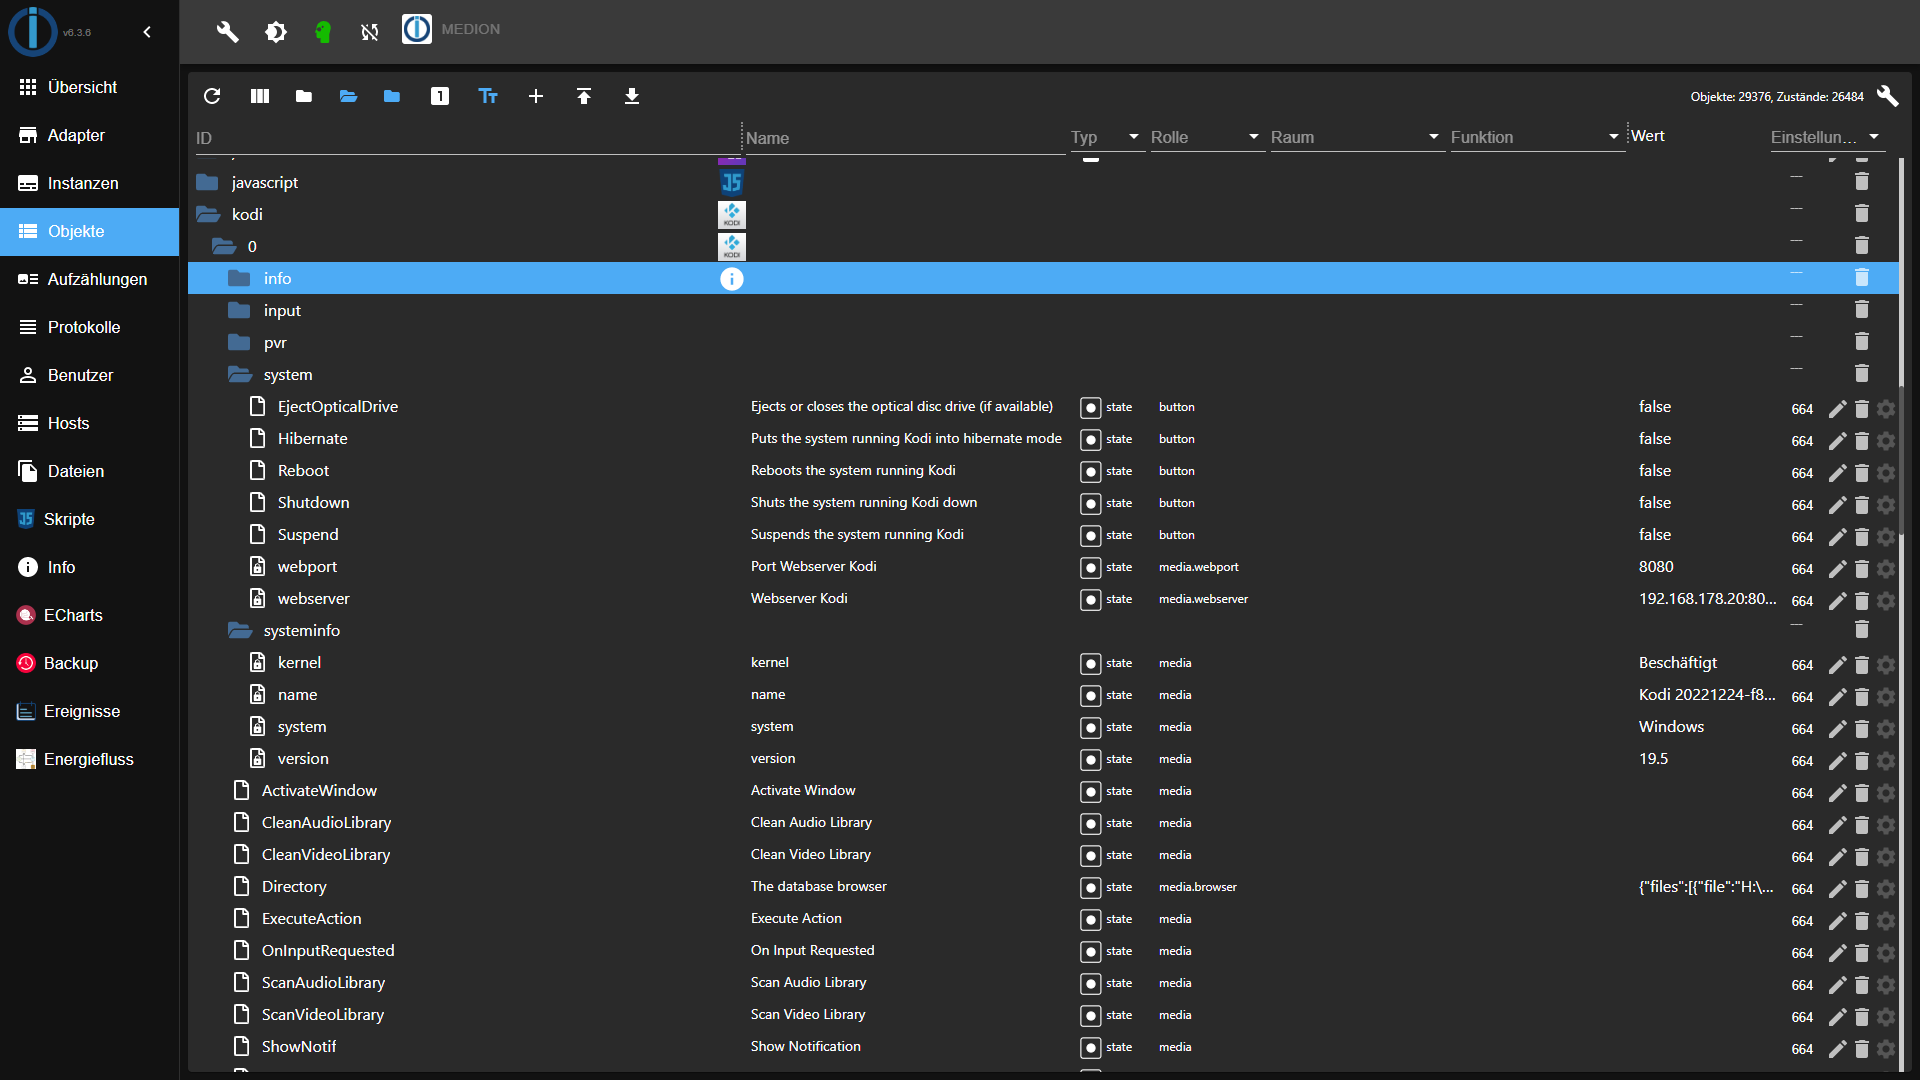The width and height of the screenshot is (1920, 1080).
Task: Open the Dateien page in sidebar
Action: 90,471
